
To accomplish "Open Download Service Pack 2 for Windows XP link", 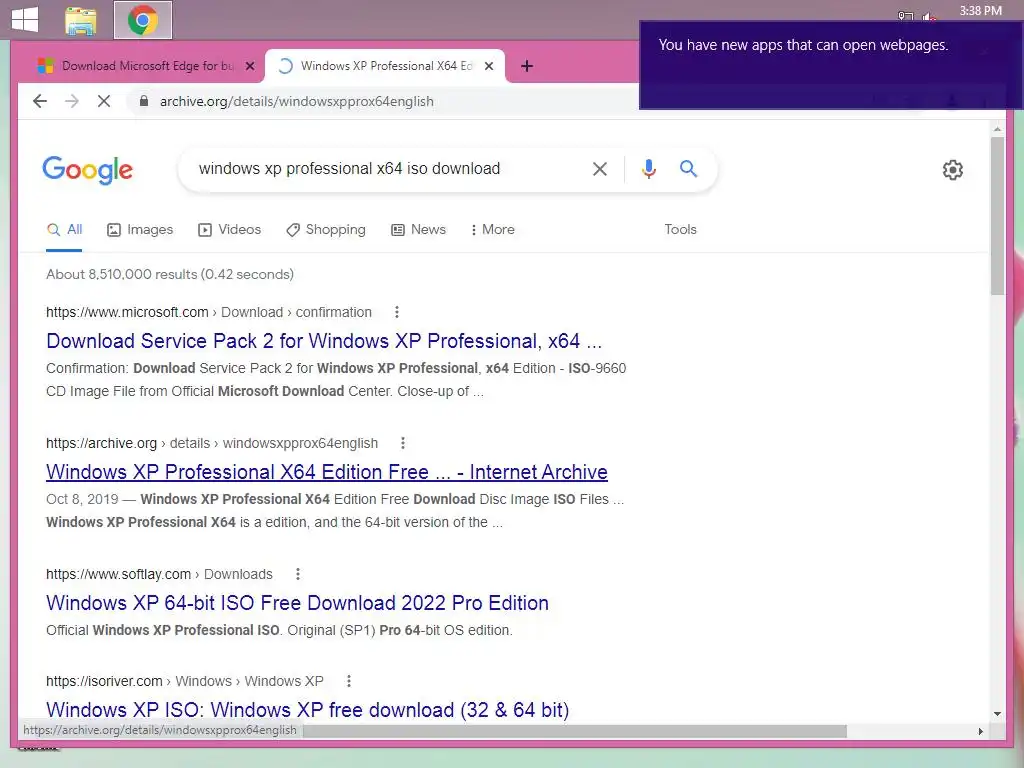I will click(324, 341).
